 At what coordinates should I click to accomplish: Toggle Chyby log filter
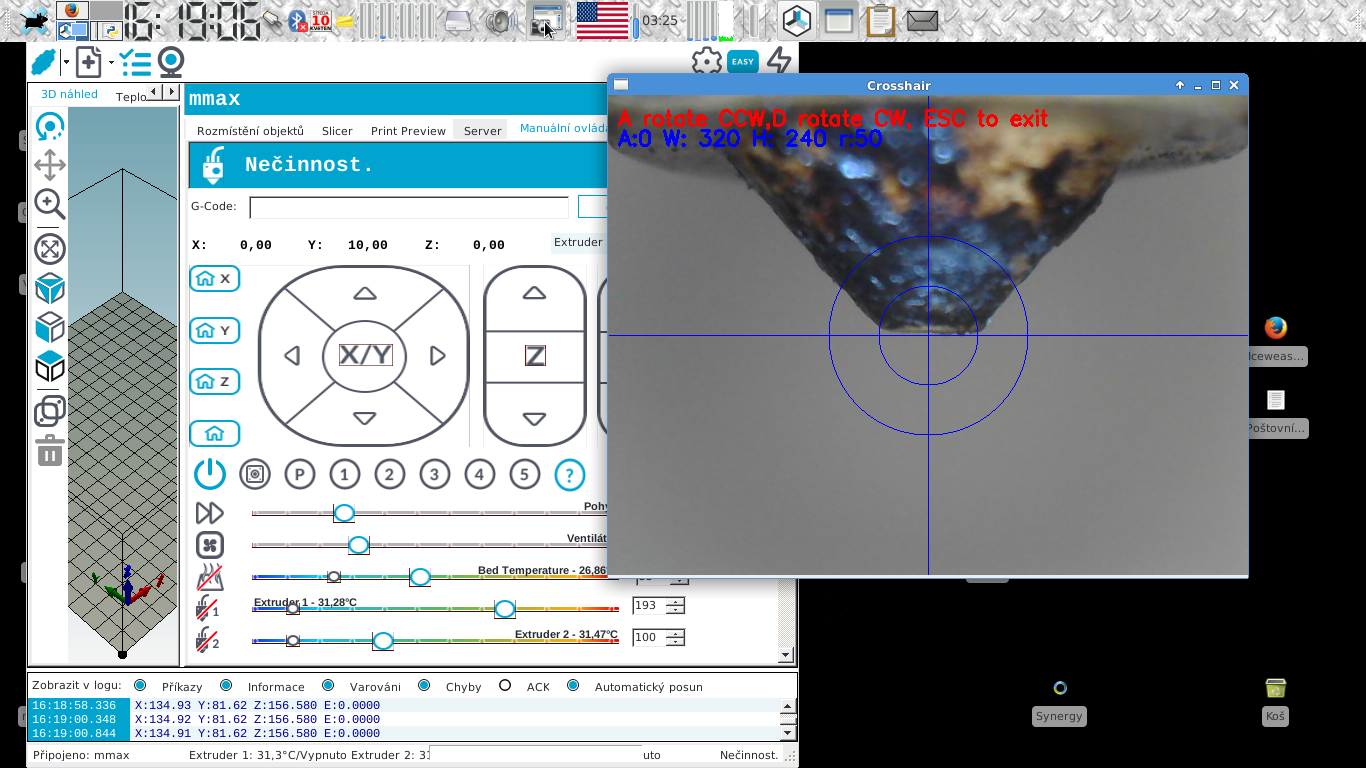424,686
